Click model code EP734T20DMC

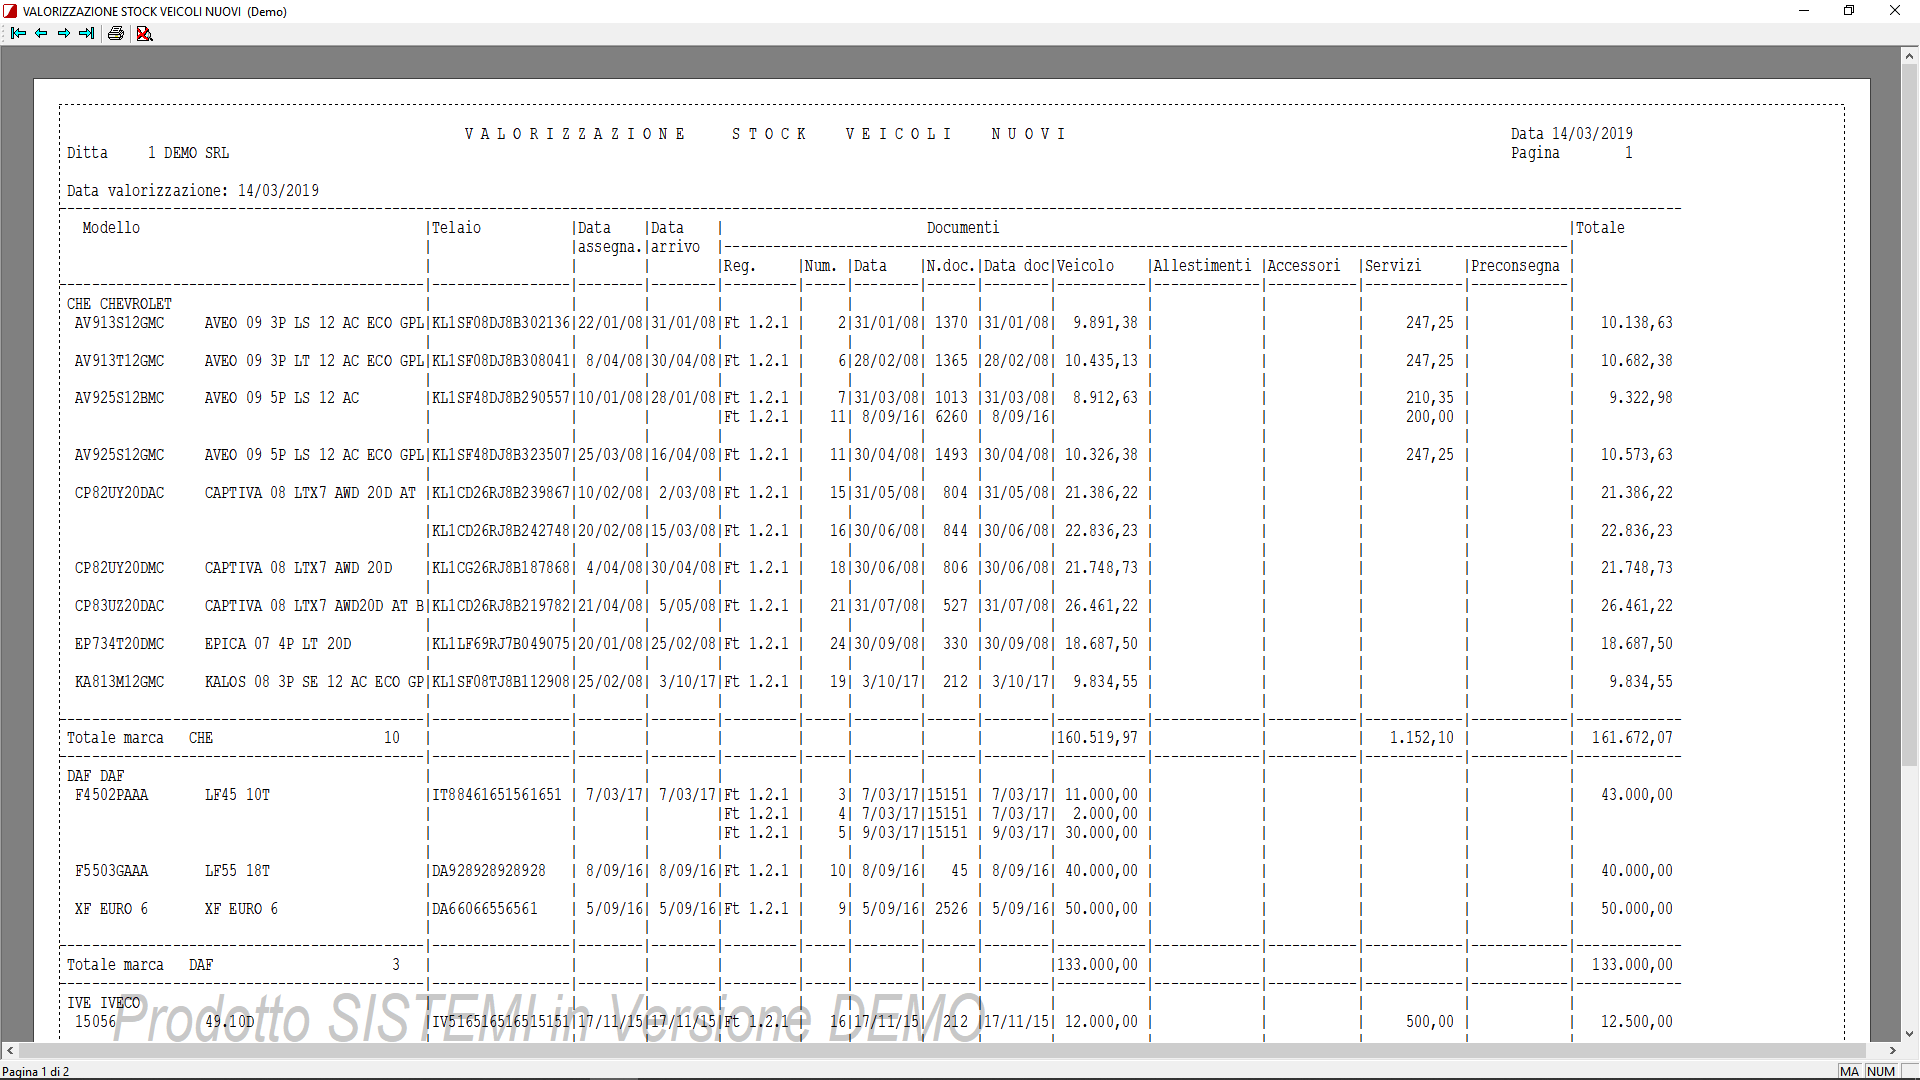click(119, 644)
